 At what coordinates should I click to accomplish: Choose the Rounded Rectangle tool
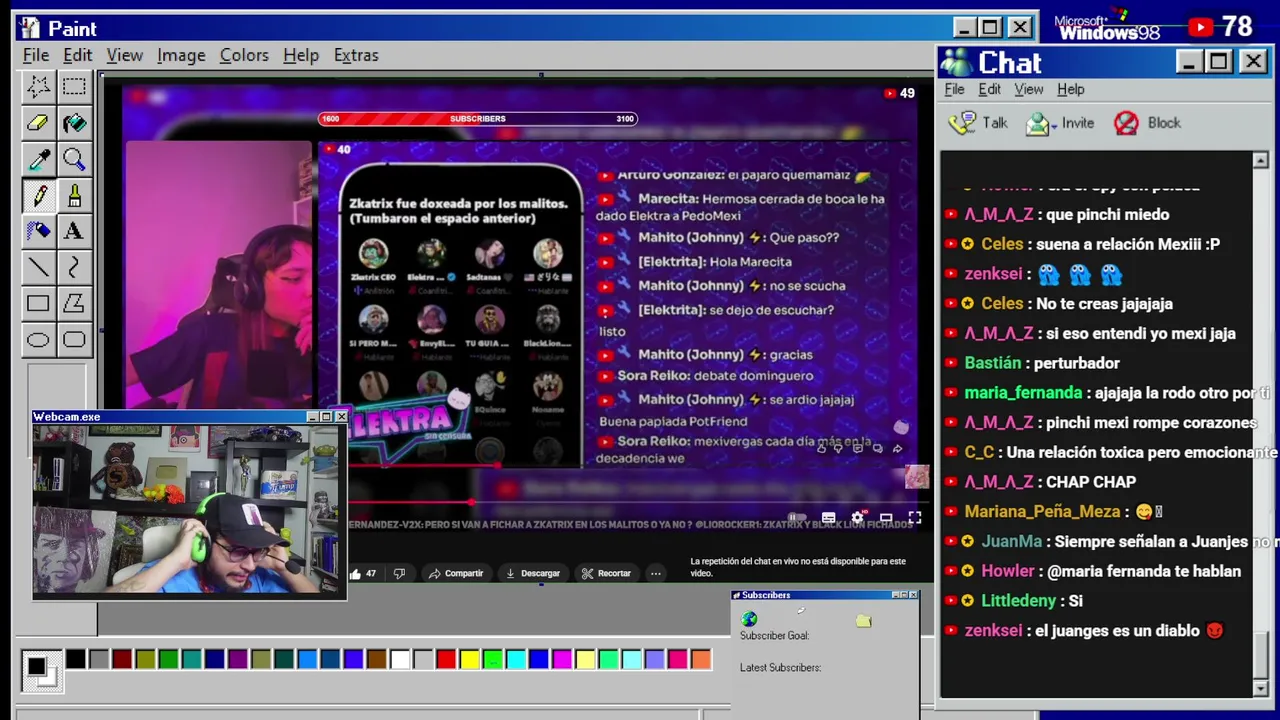[74, 339]
